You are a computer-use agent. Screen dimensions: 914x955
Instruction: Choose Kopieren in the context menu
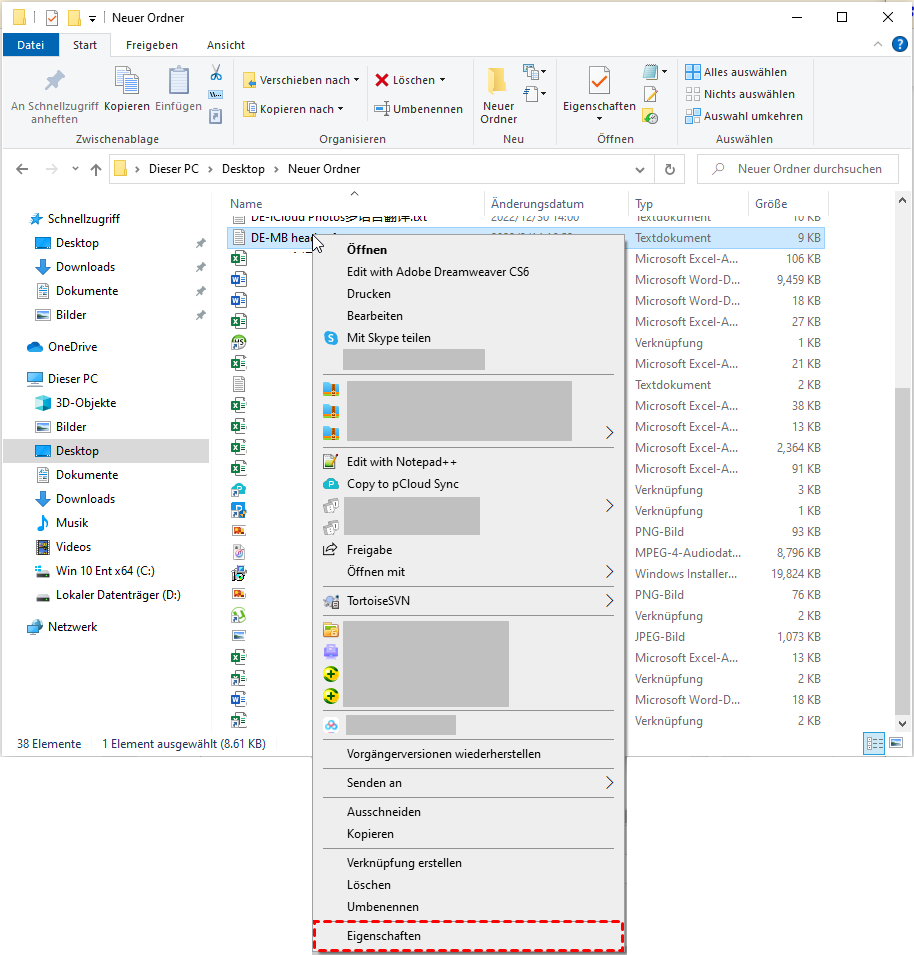[x=468, y=834]
